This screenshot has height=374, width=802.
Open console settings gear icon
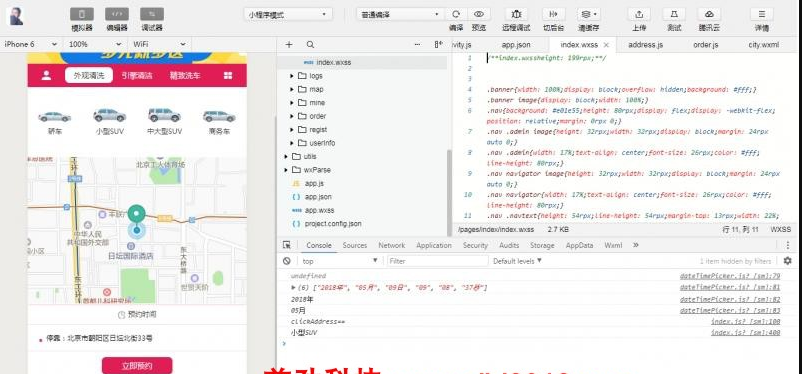point(787,261)
